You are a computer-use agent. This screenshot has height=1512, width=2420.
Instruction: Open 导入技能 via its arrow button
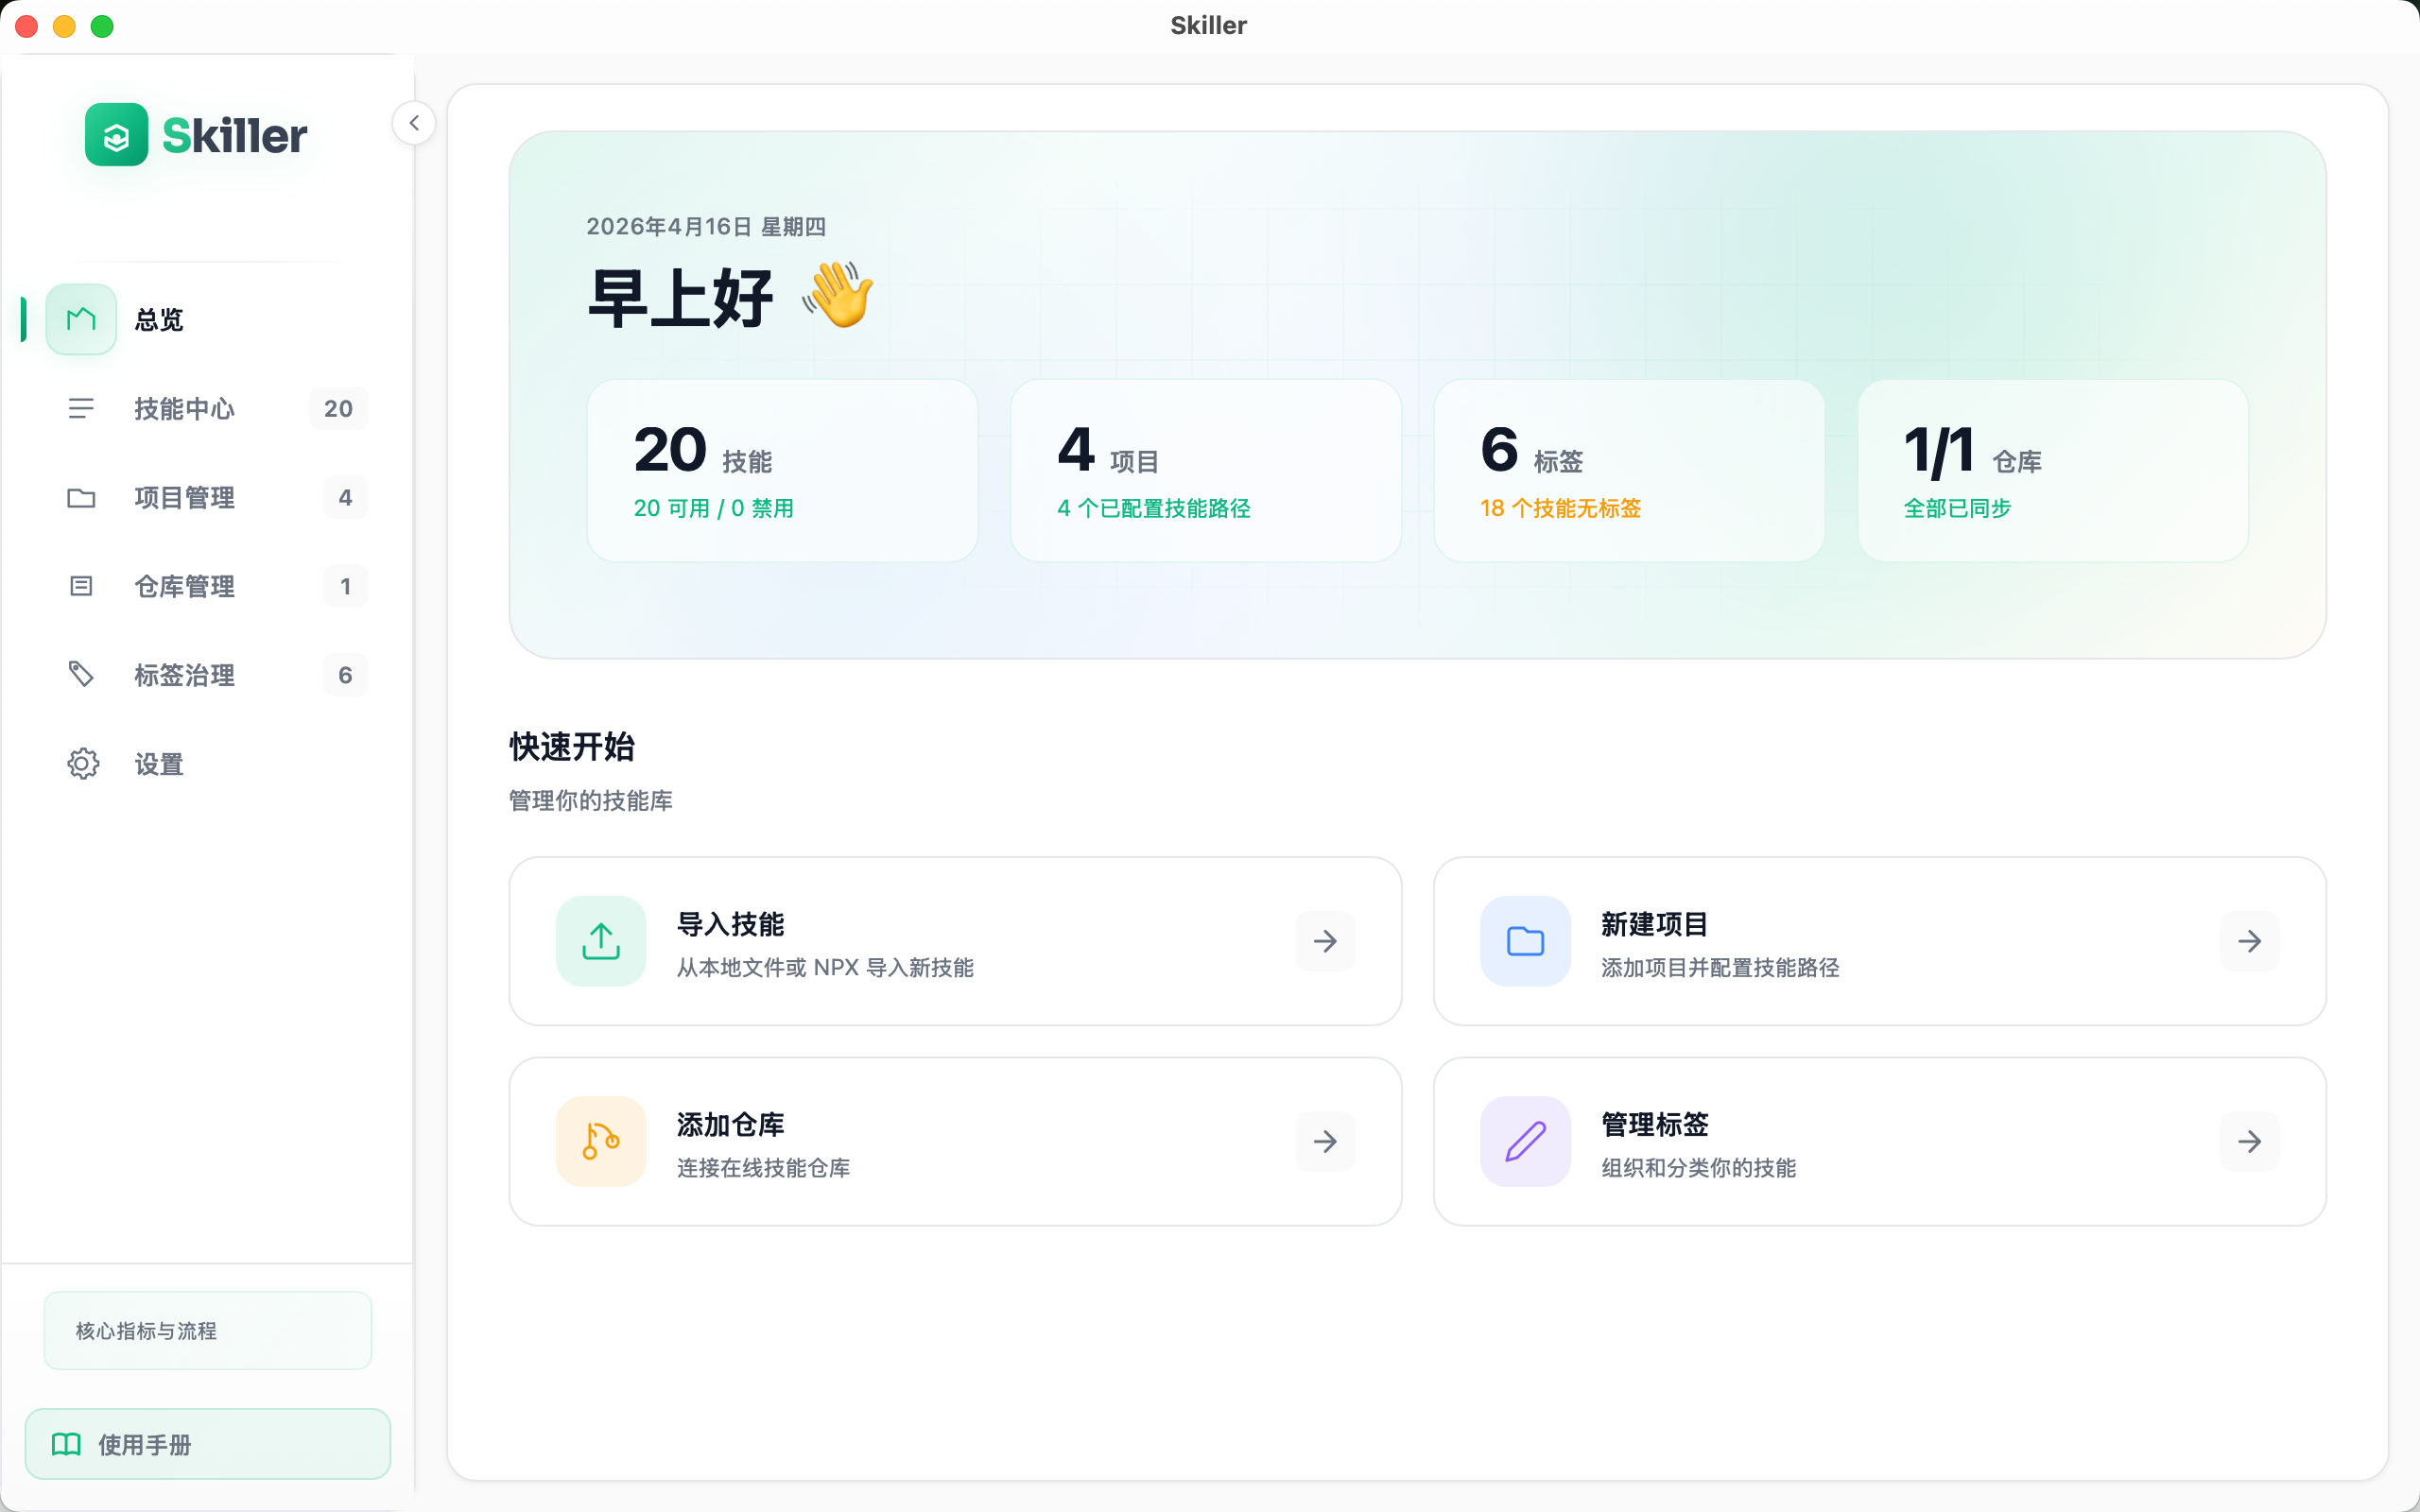pos(1325,941)
